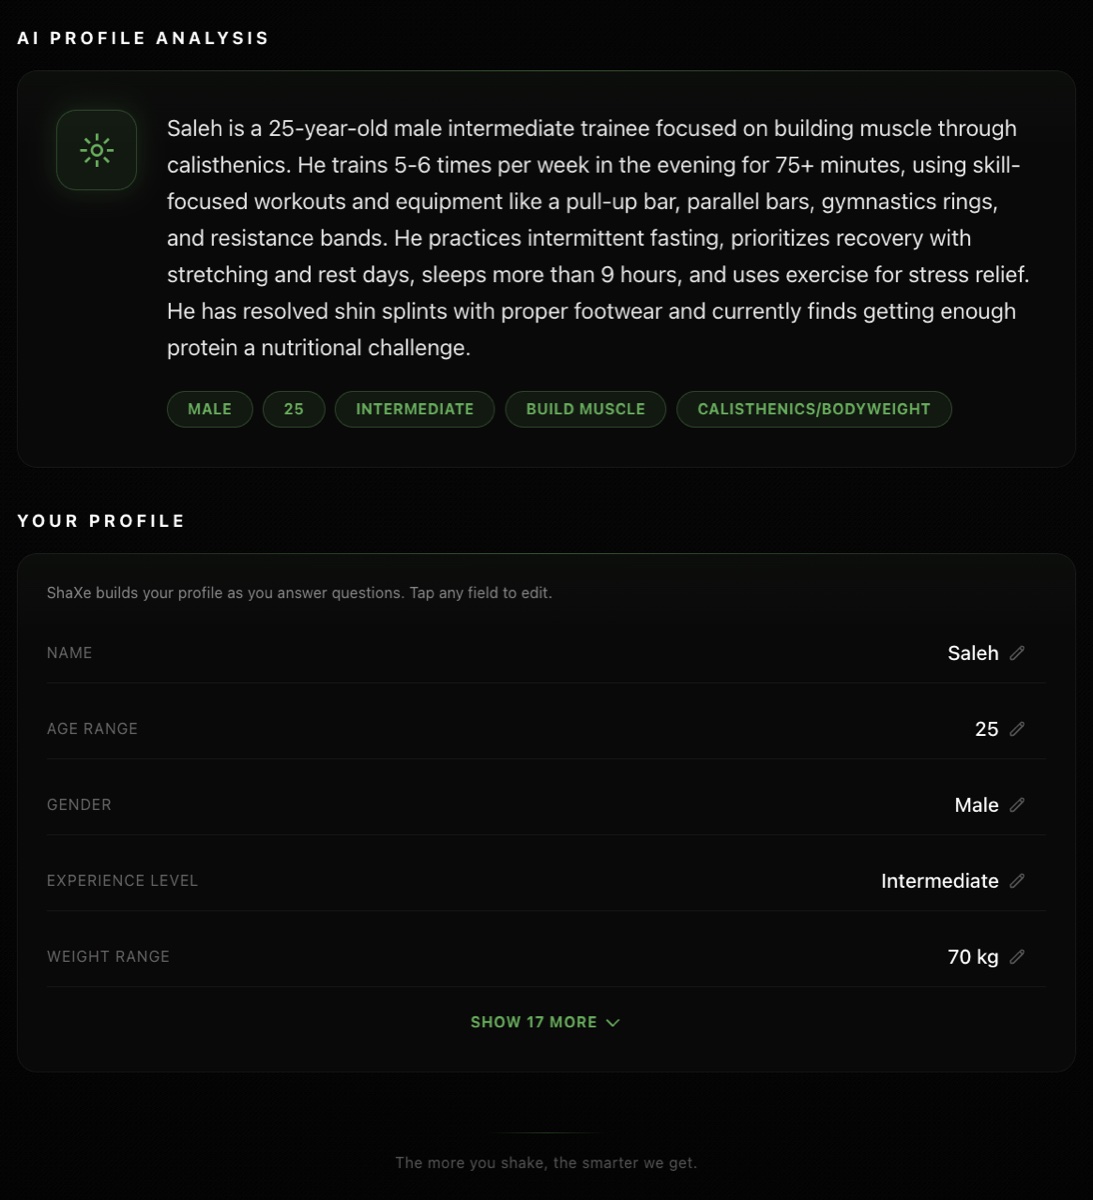The image size is (1093, 1200).
Task: Edit Experience Level using pencil icon
Action: pyautogui.click(x=1017, y=881)
